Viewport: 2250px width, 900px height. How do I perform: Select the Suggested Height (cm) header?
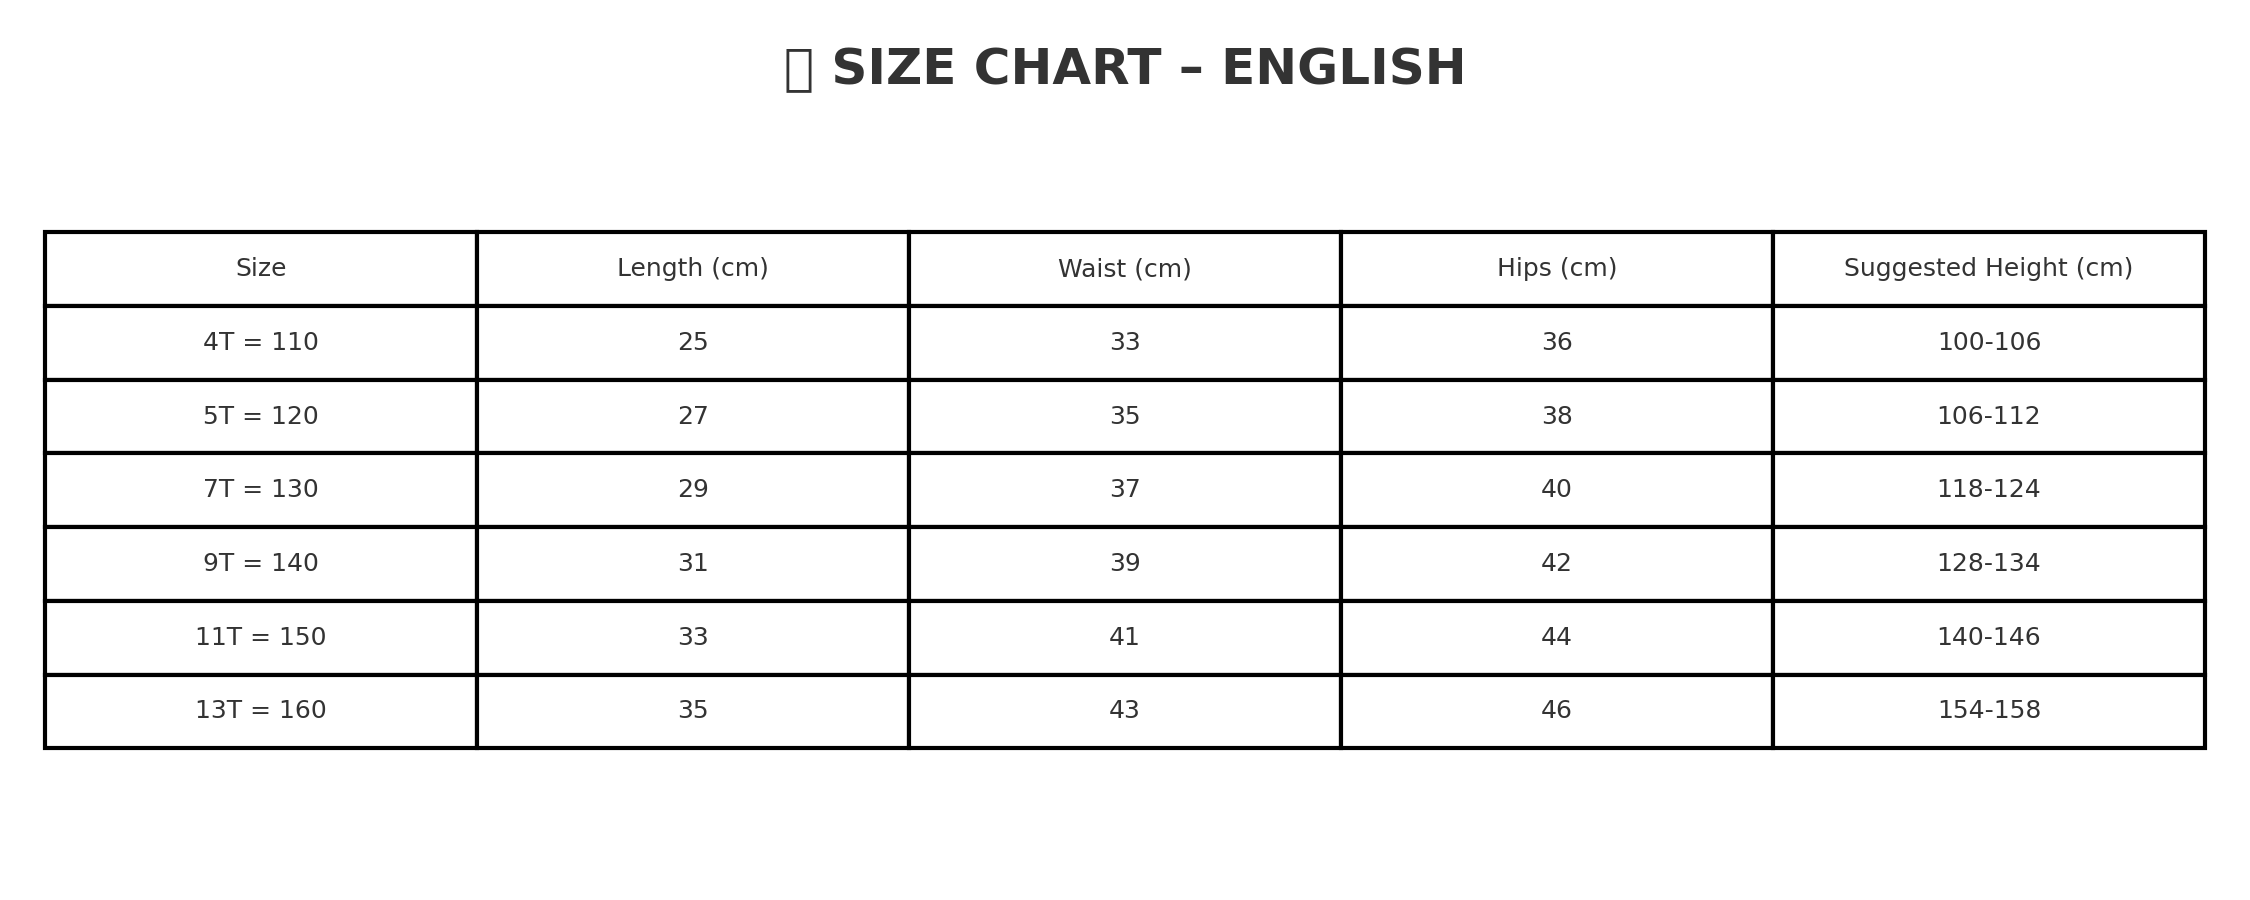point(1988,269)
